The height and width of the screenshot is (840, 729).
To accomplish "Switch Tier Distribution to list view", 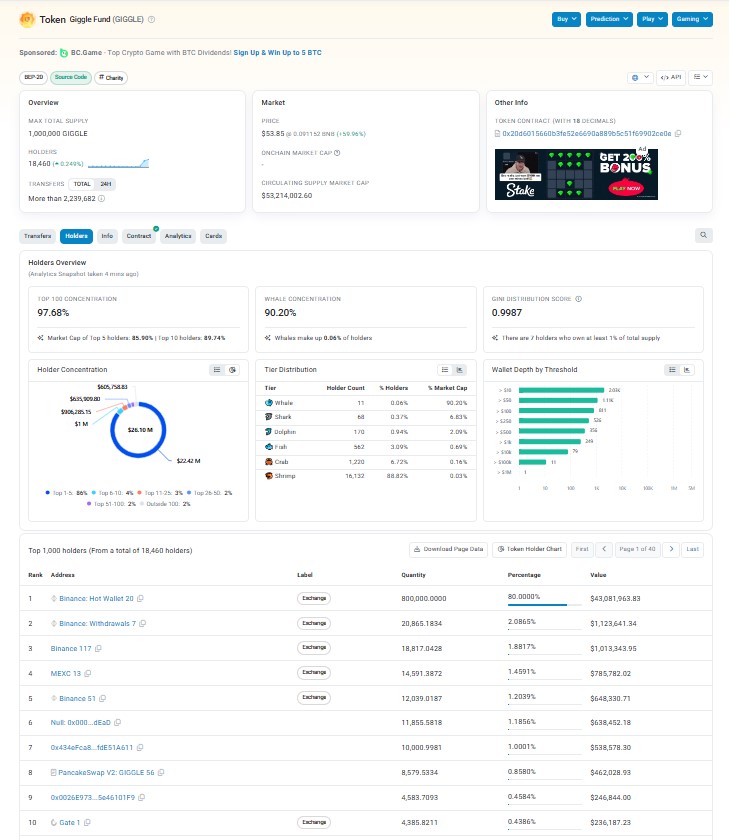I will coord(445,370).
